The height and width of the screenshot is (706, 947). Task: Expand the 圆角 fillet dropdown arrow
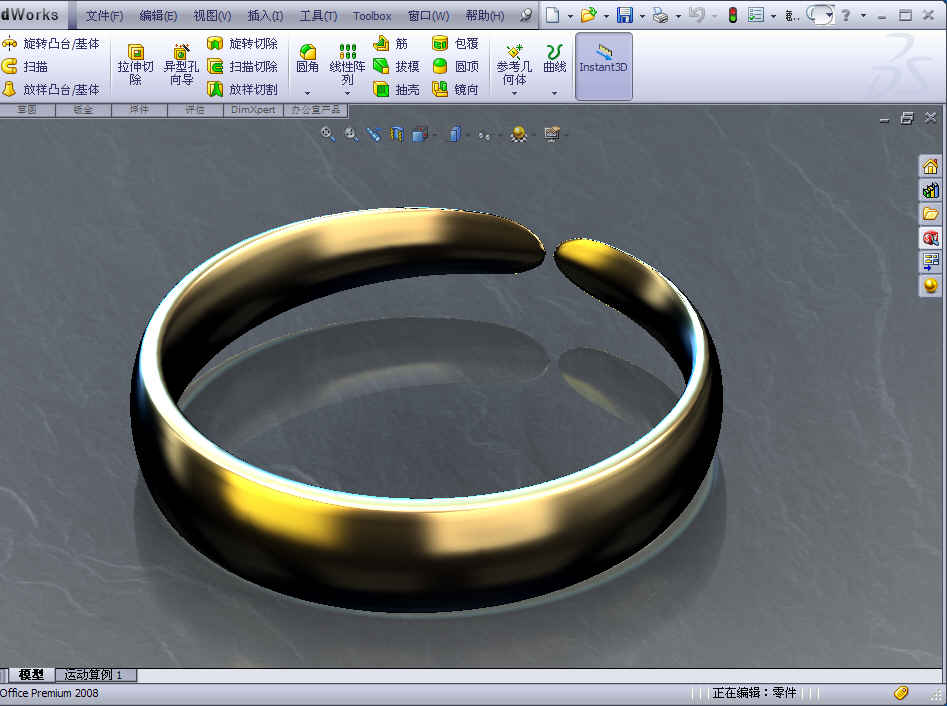point(307,93)
